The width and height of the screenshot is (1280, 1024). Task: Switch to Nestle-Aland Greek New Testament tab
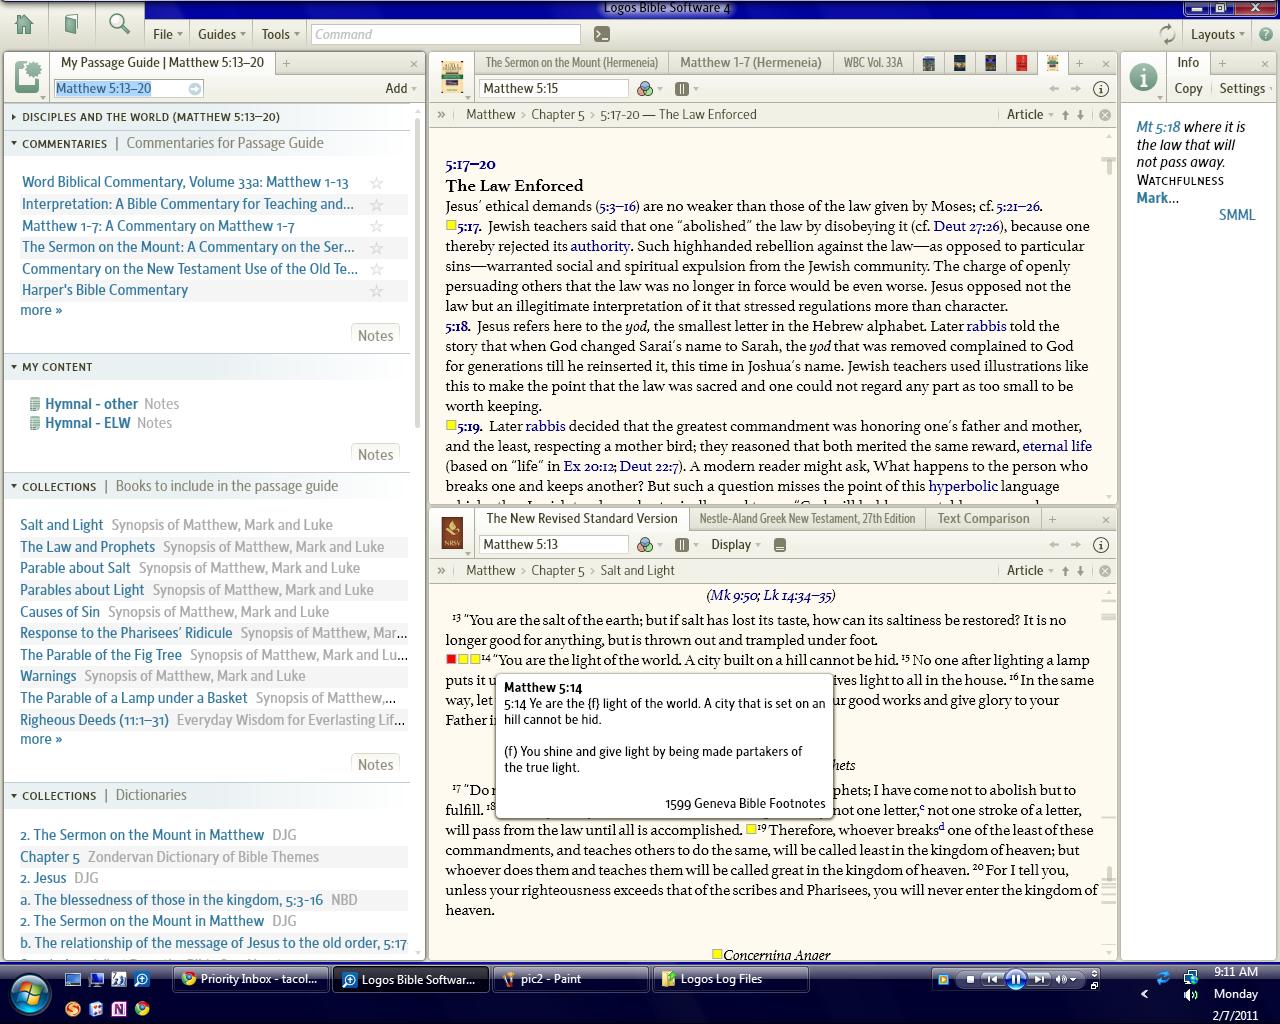[807, 519]
